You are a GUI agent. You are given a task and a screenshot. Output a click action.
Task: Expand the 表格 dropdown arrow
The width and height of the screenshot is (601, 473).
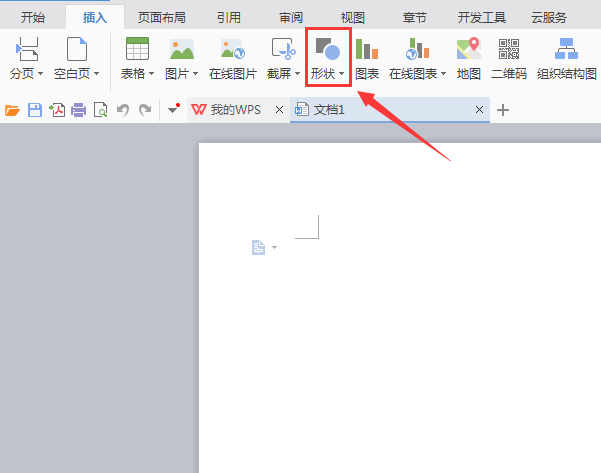click(151, 73)
